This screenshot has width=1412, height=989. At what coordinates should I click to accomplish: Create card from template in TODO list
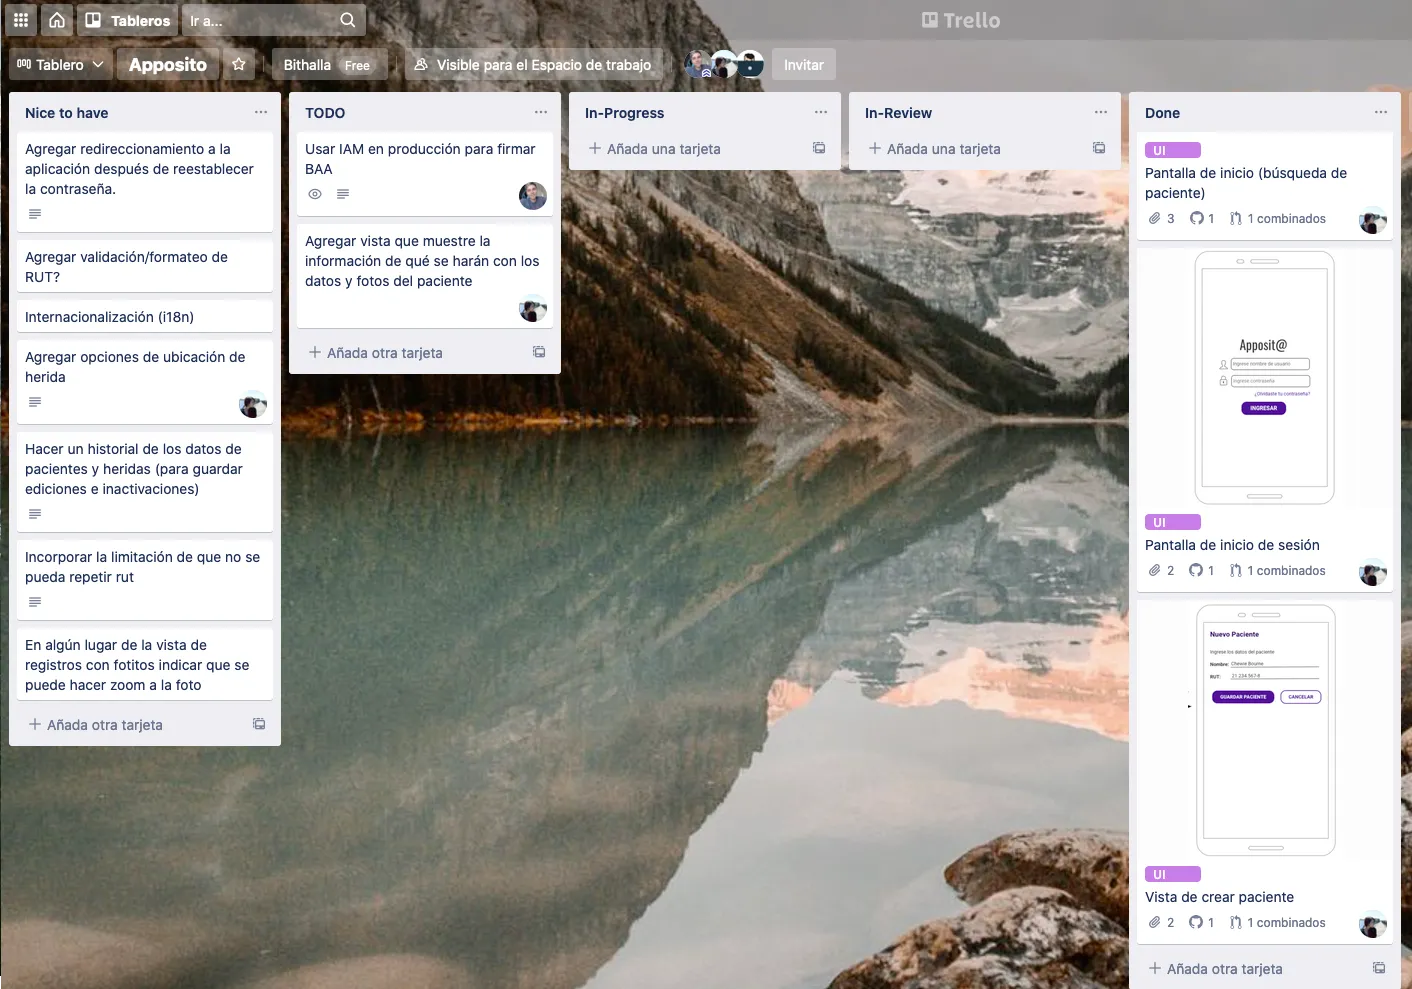click(x=539, y=352)
